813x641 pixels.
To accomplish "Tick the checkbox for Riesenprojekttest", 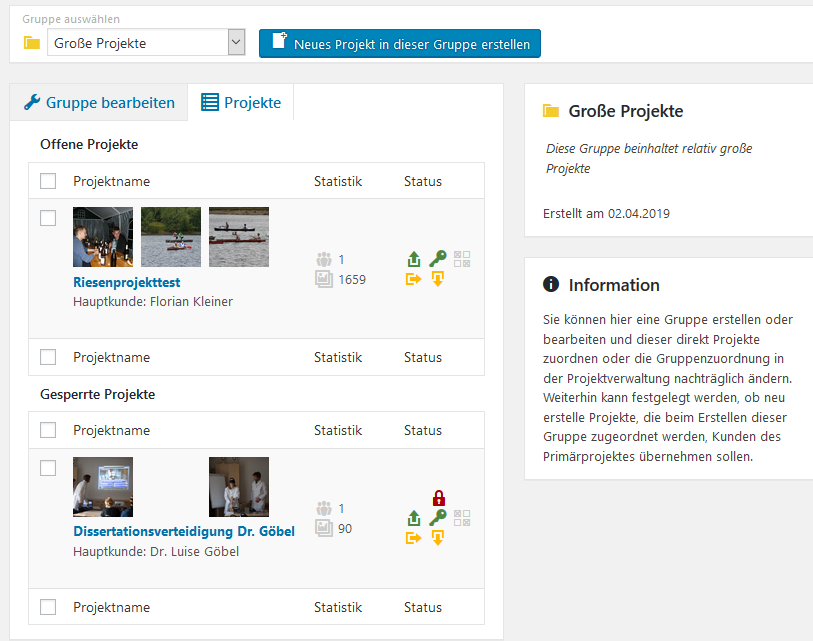I will pyautogui.click(x=48, y=218).
